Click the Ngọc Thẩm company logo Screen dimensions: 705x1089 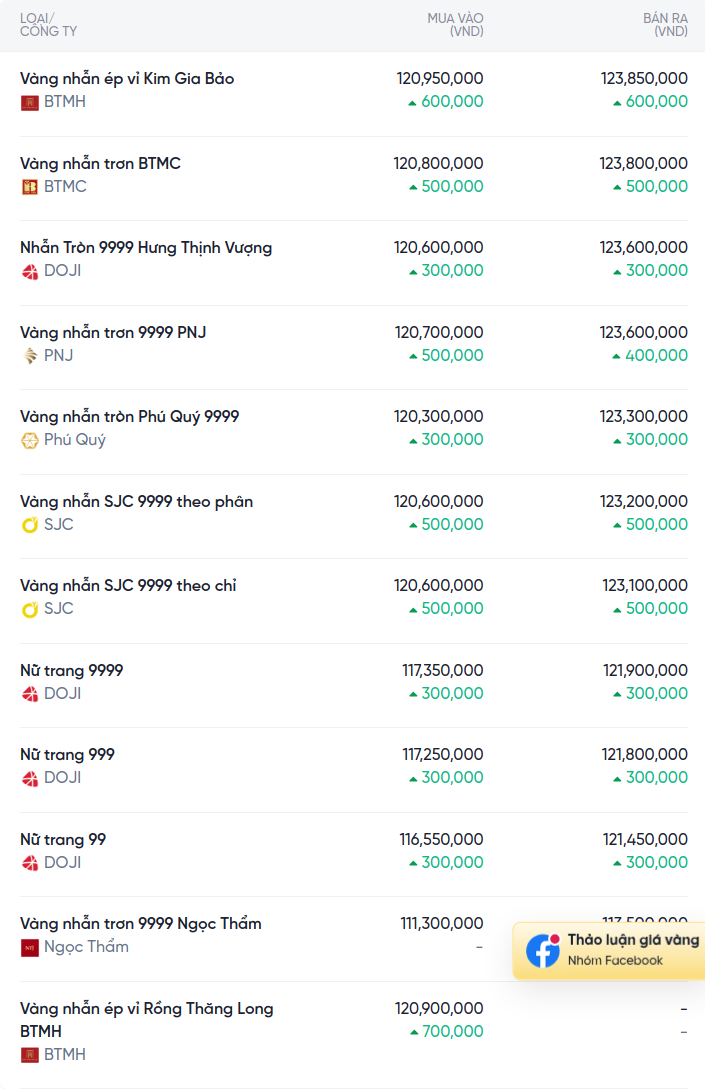(x=30, y=947)
